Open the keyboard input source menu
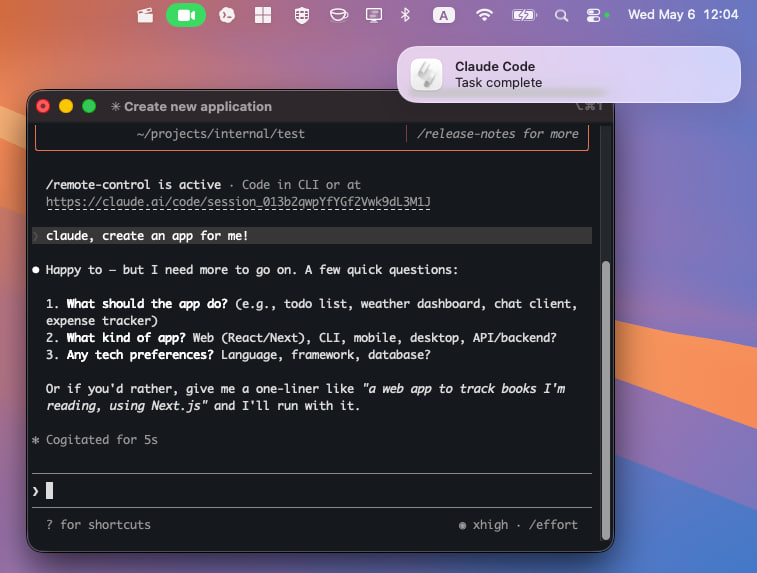757x573 pixels. [444, 15]
